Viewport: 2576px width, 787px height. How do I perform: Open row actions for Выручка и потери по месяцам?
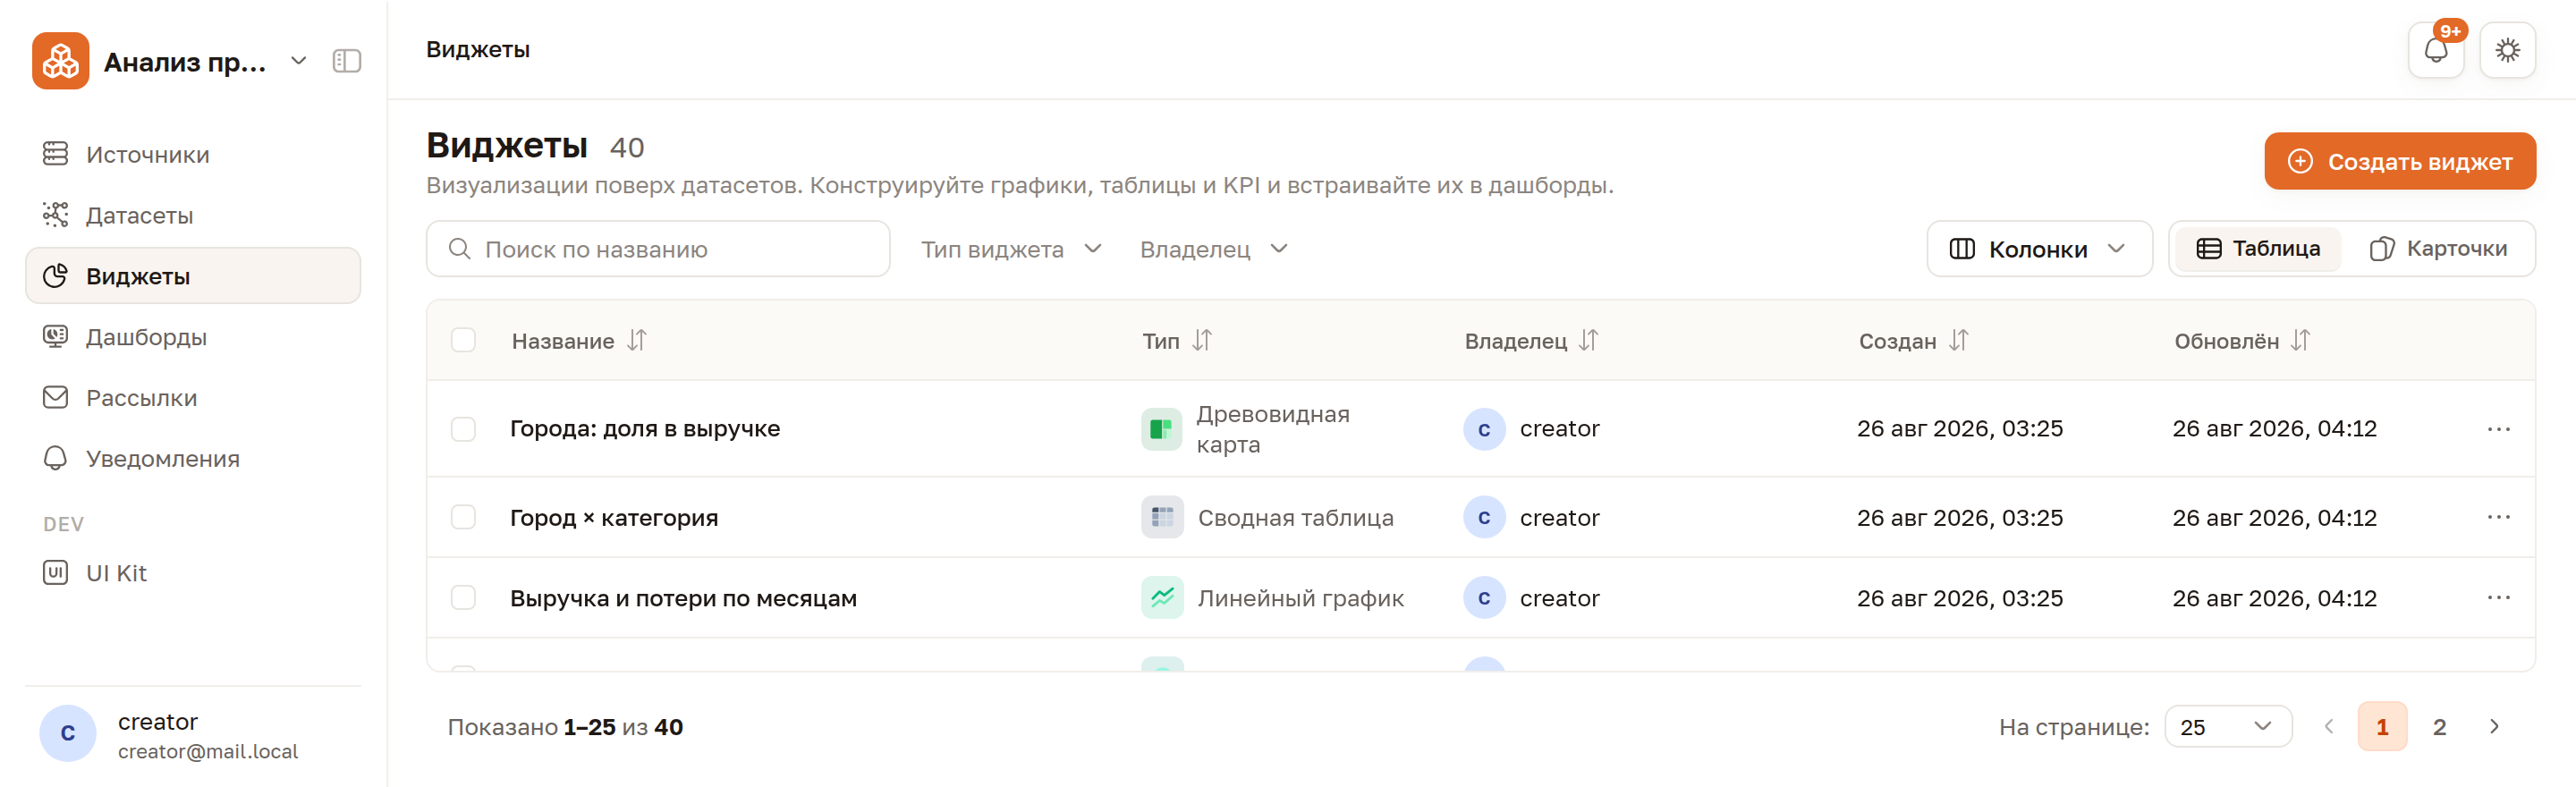tap(2498, 598)
